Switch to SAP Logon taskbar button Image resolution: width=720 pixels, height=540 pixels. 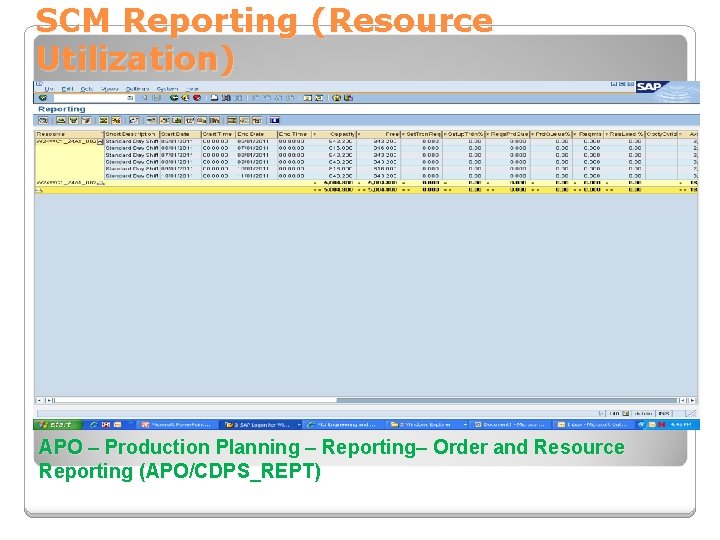(261, 425)
